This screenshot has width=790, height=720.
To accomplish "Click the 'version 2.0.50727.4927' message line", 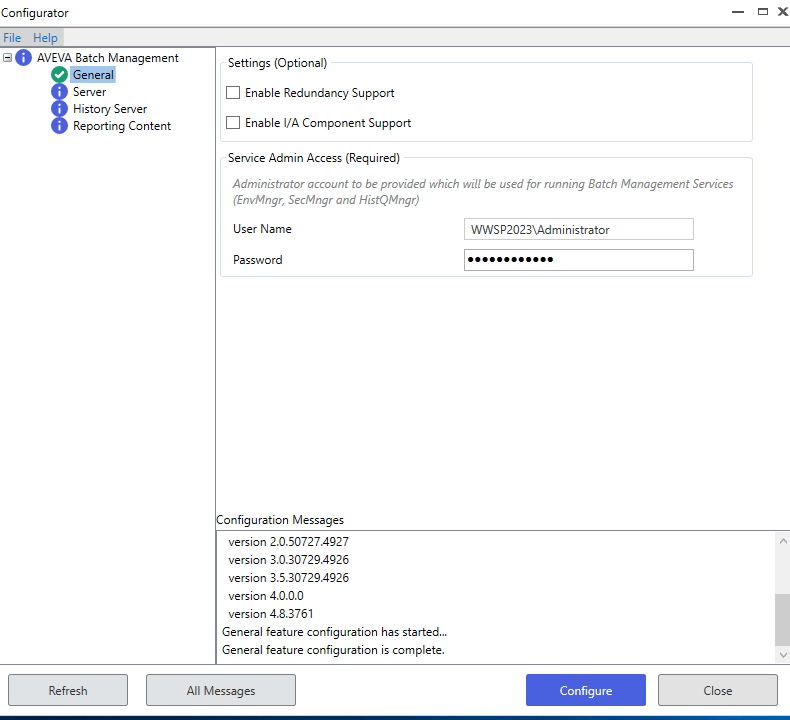I will point(288,542).
